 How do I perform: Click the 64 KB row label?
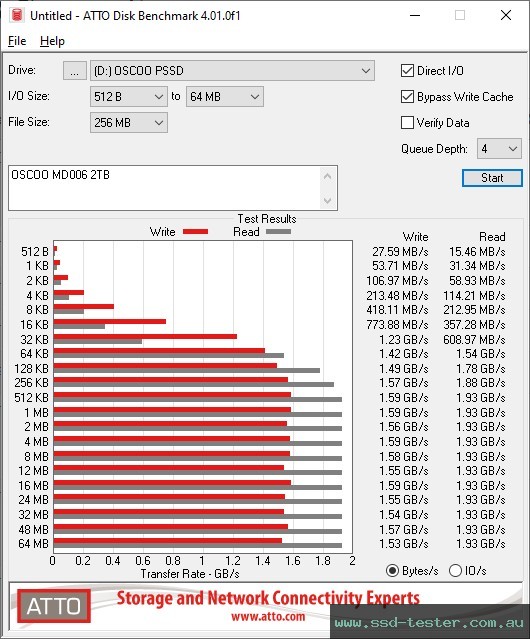tap(35, 354)
